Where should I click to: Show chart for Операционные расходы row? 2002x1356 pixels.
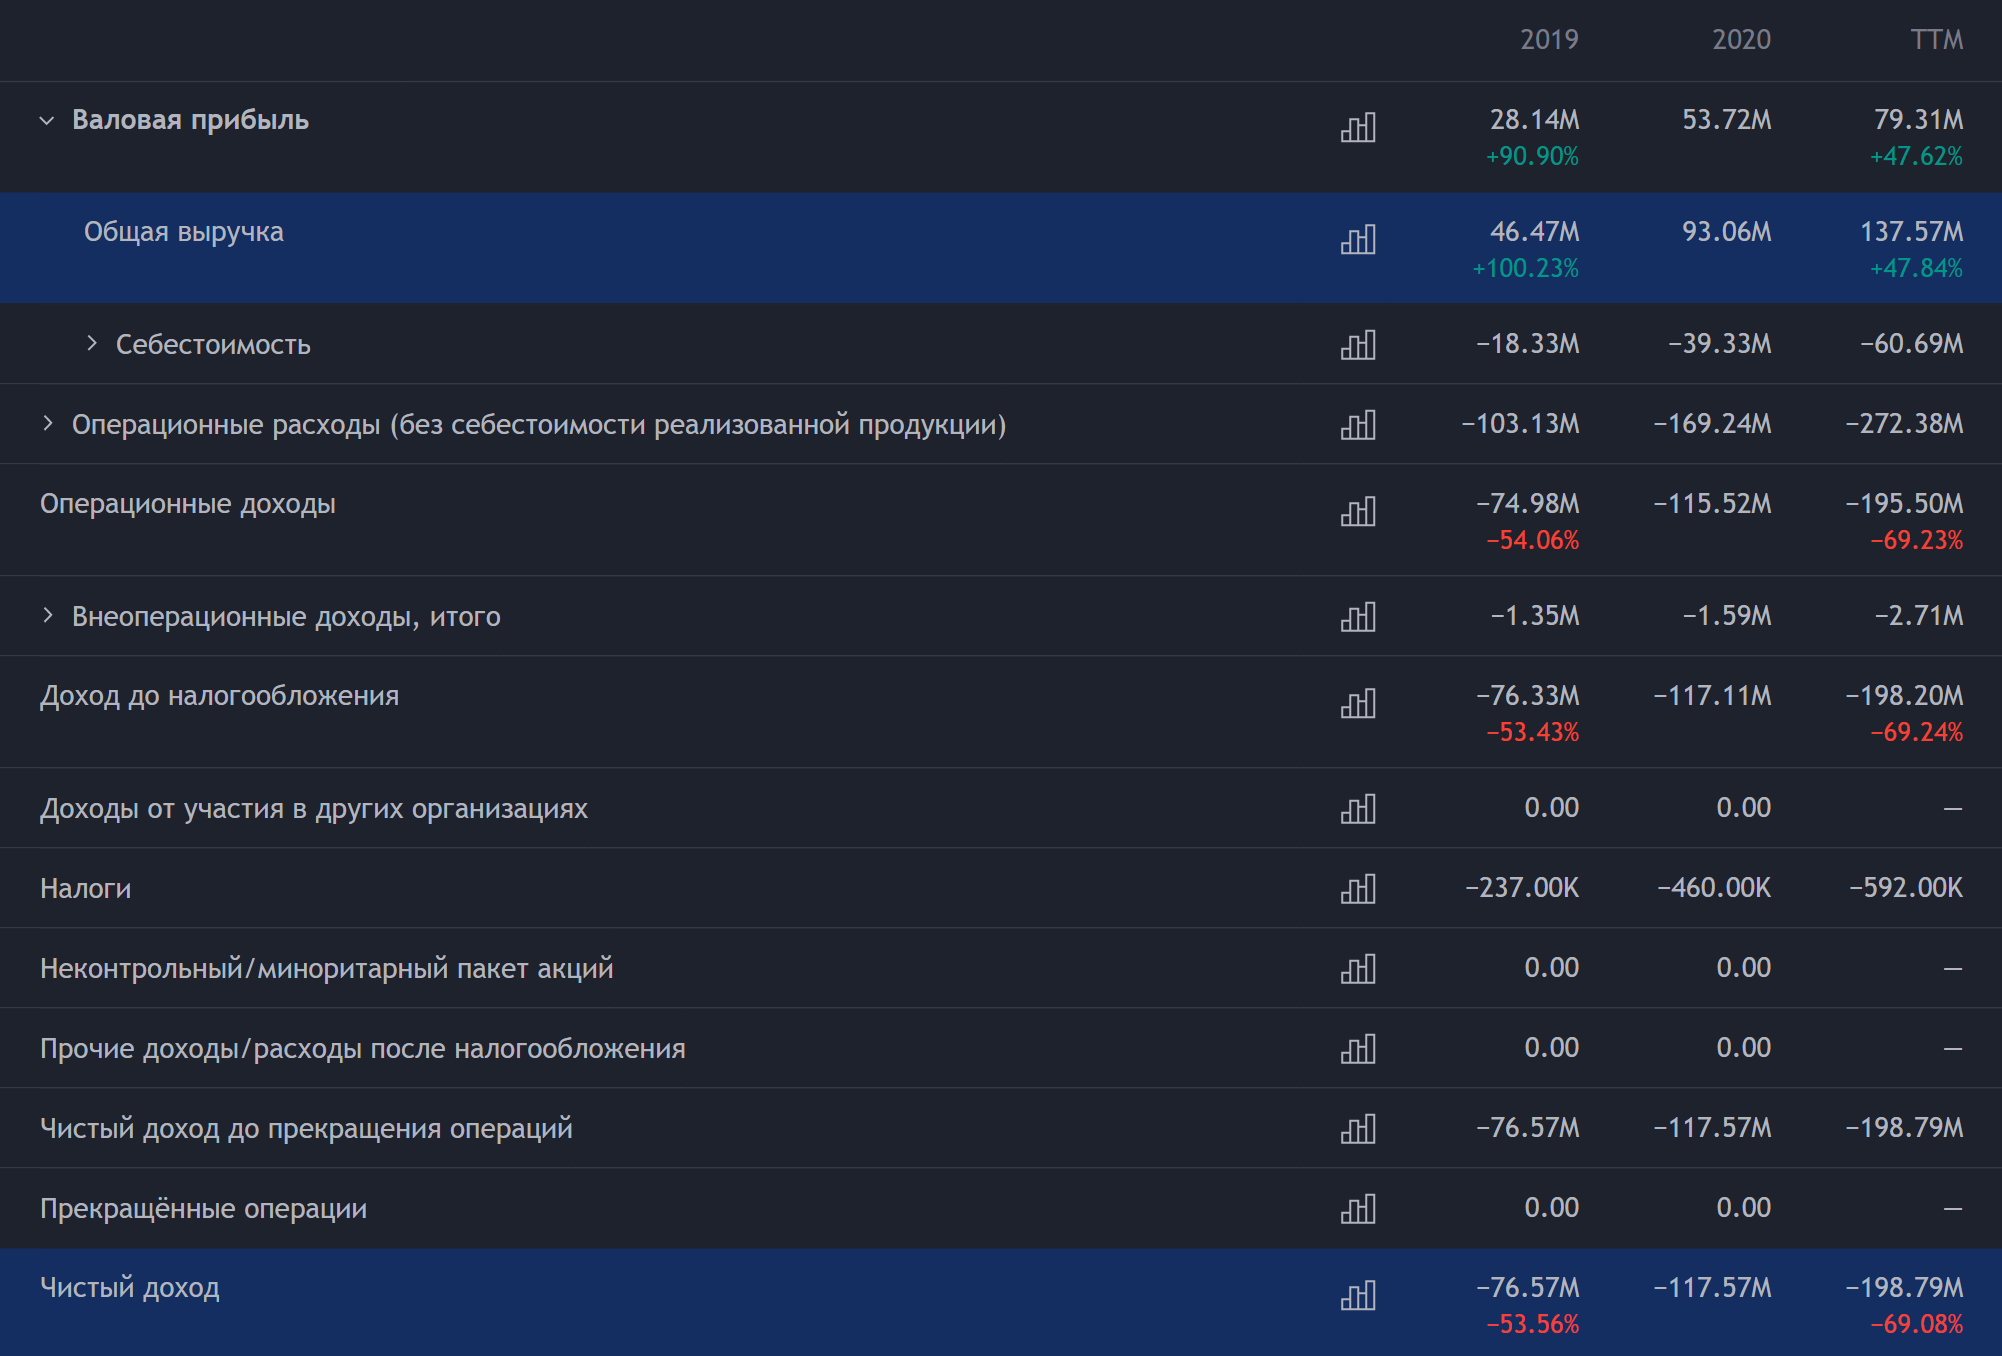[x=1358, y=425]
